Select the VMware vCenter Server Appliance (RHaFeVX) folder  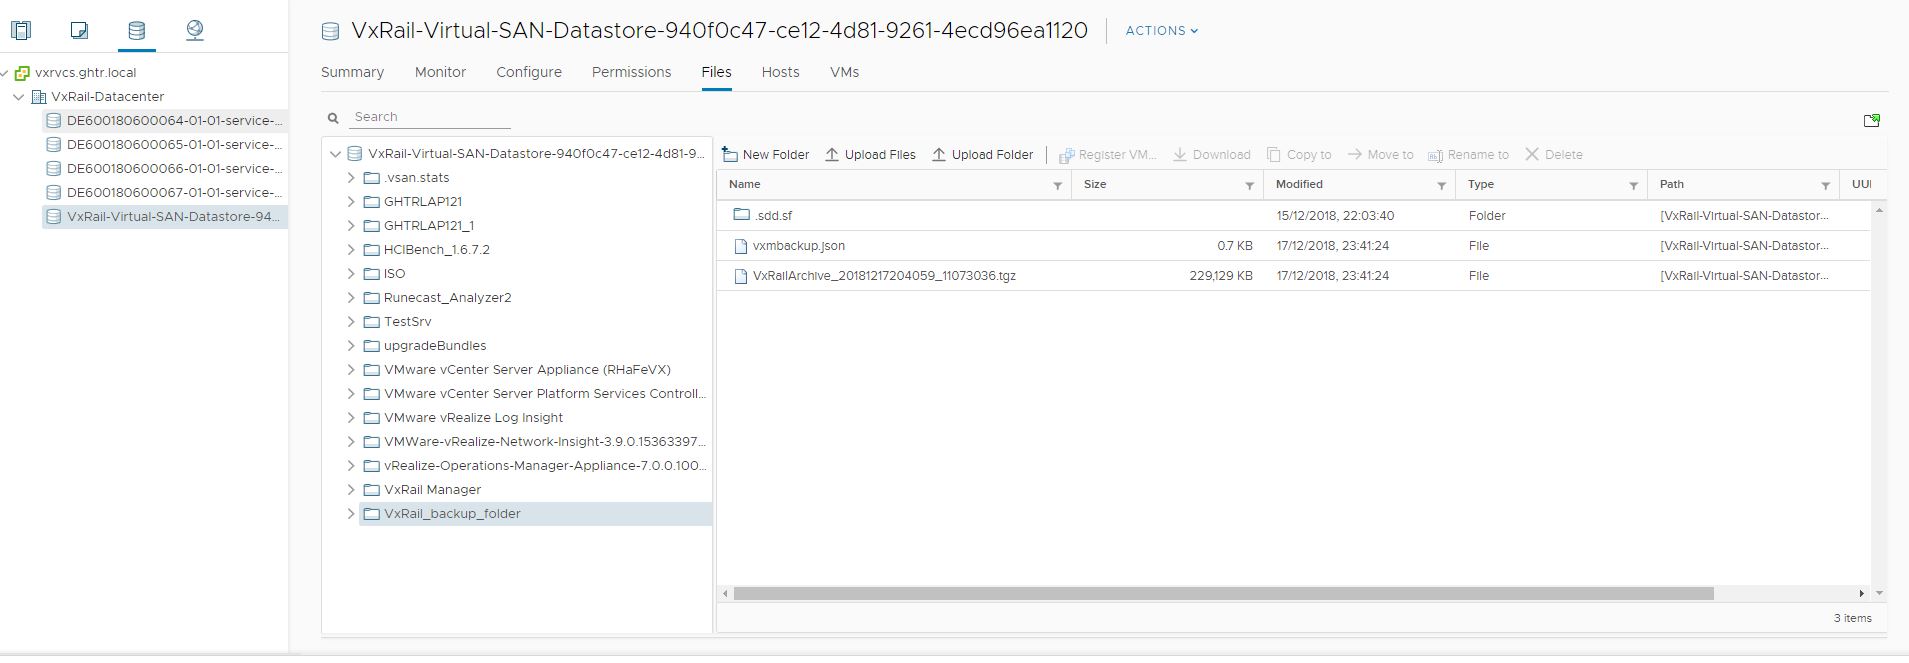pos(527,370)
